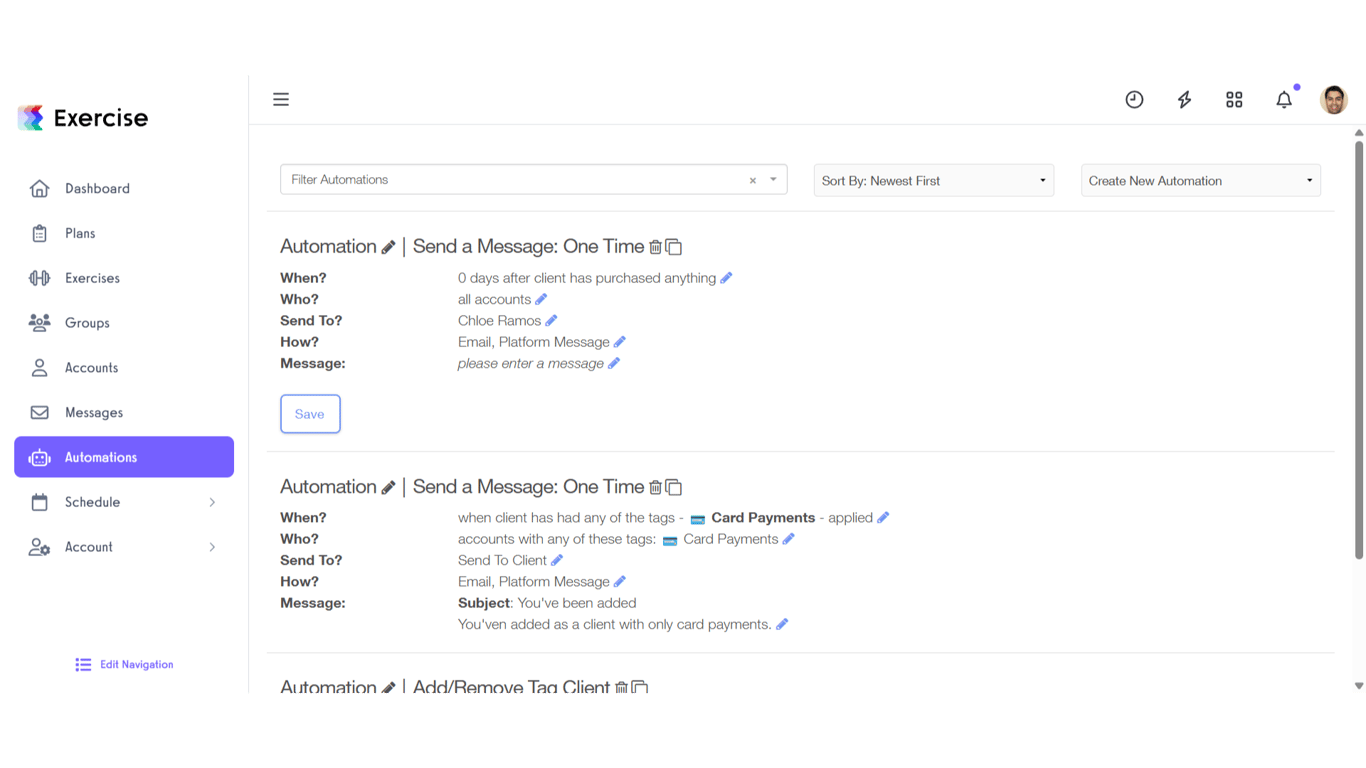
Task: Click the Save button
Action: tap(310, 414)
